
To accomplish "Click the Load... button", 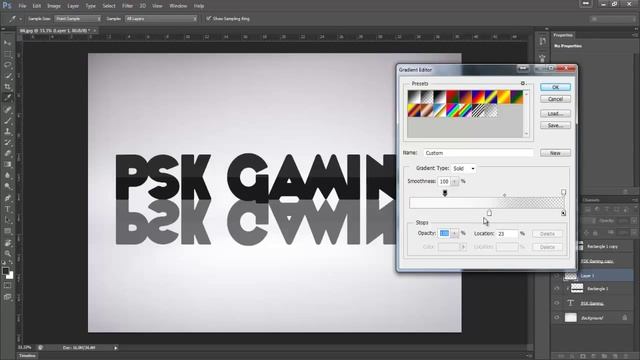I will (x=555, y=113).
